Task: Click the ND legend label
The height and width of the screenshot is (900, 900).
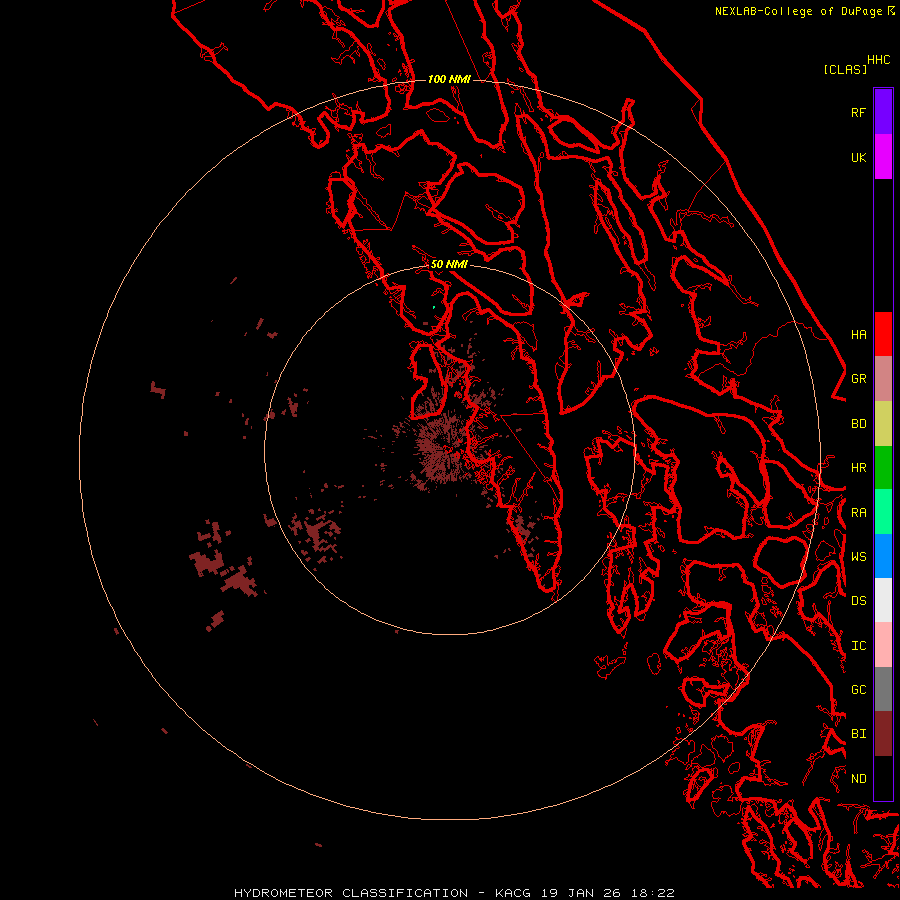Action: 858,778
